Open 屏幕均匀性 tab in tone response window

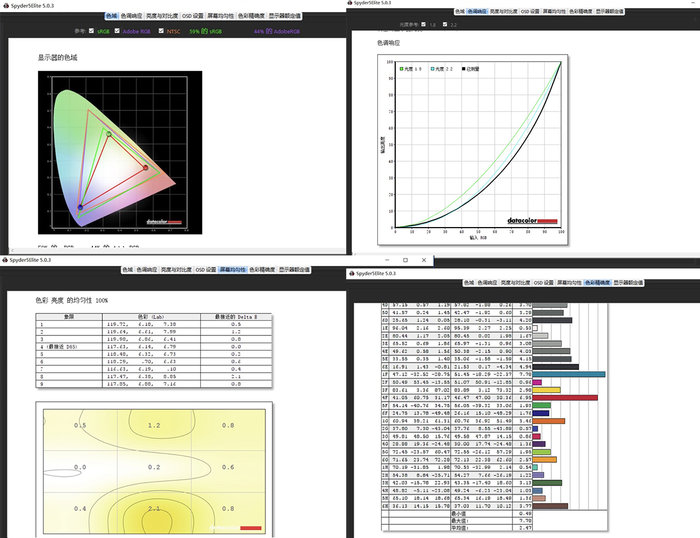(x=554, y=11)
